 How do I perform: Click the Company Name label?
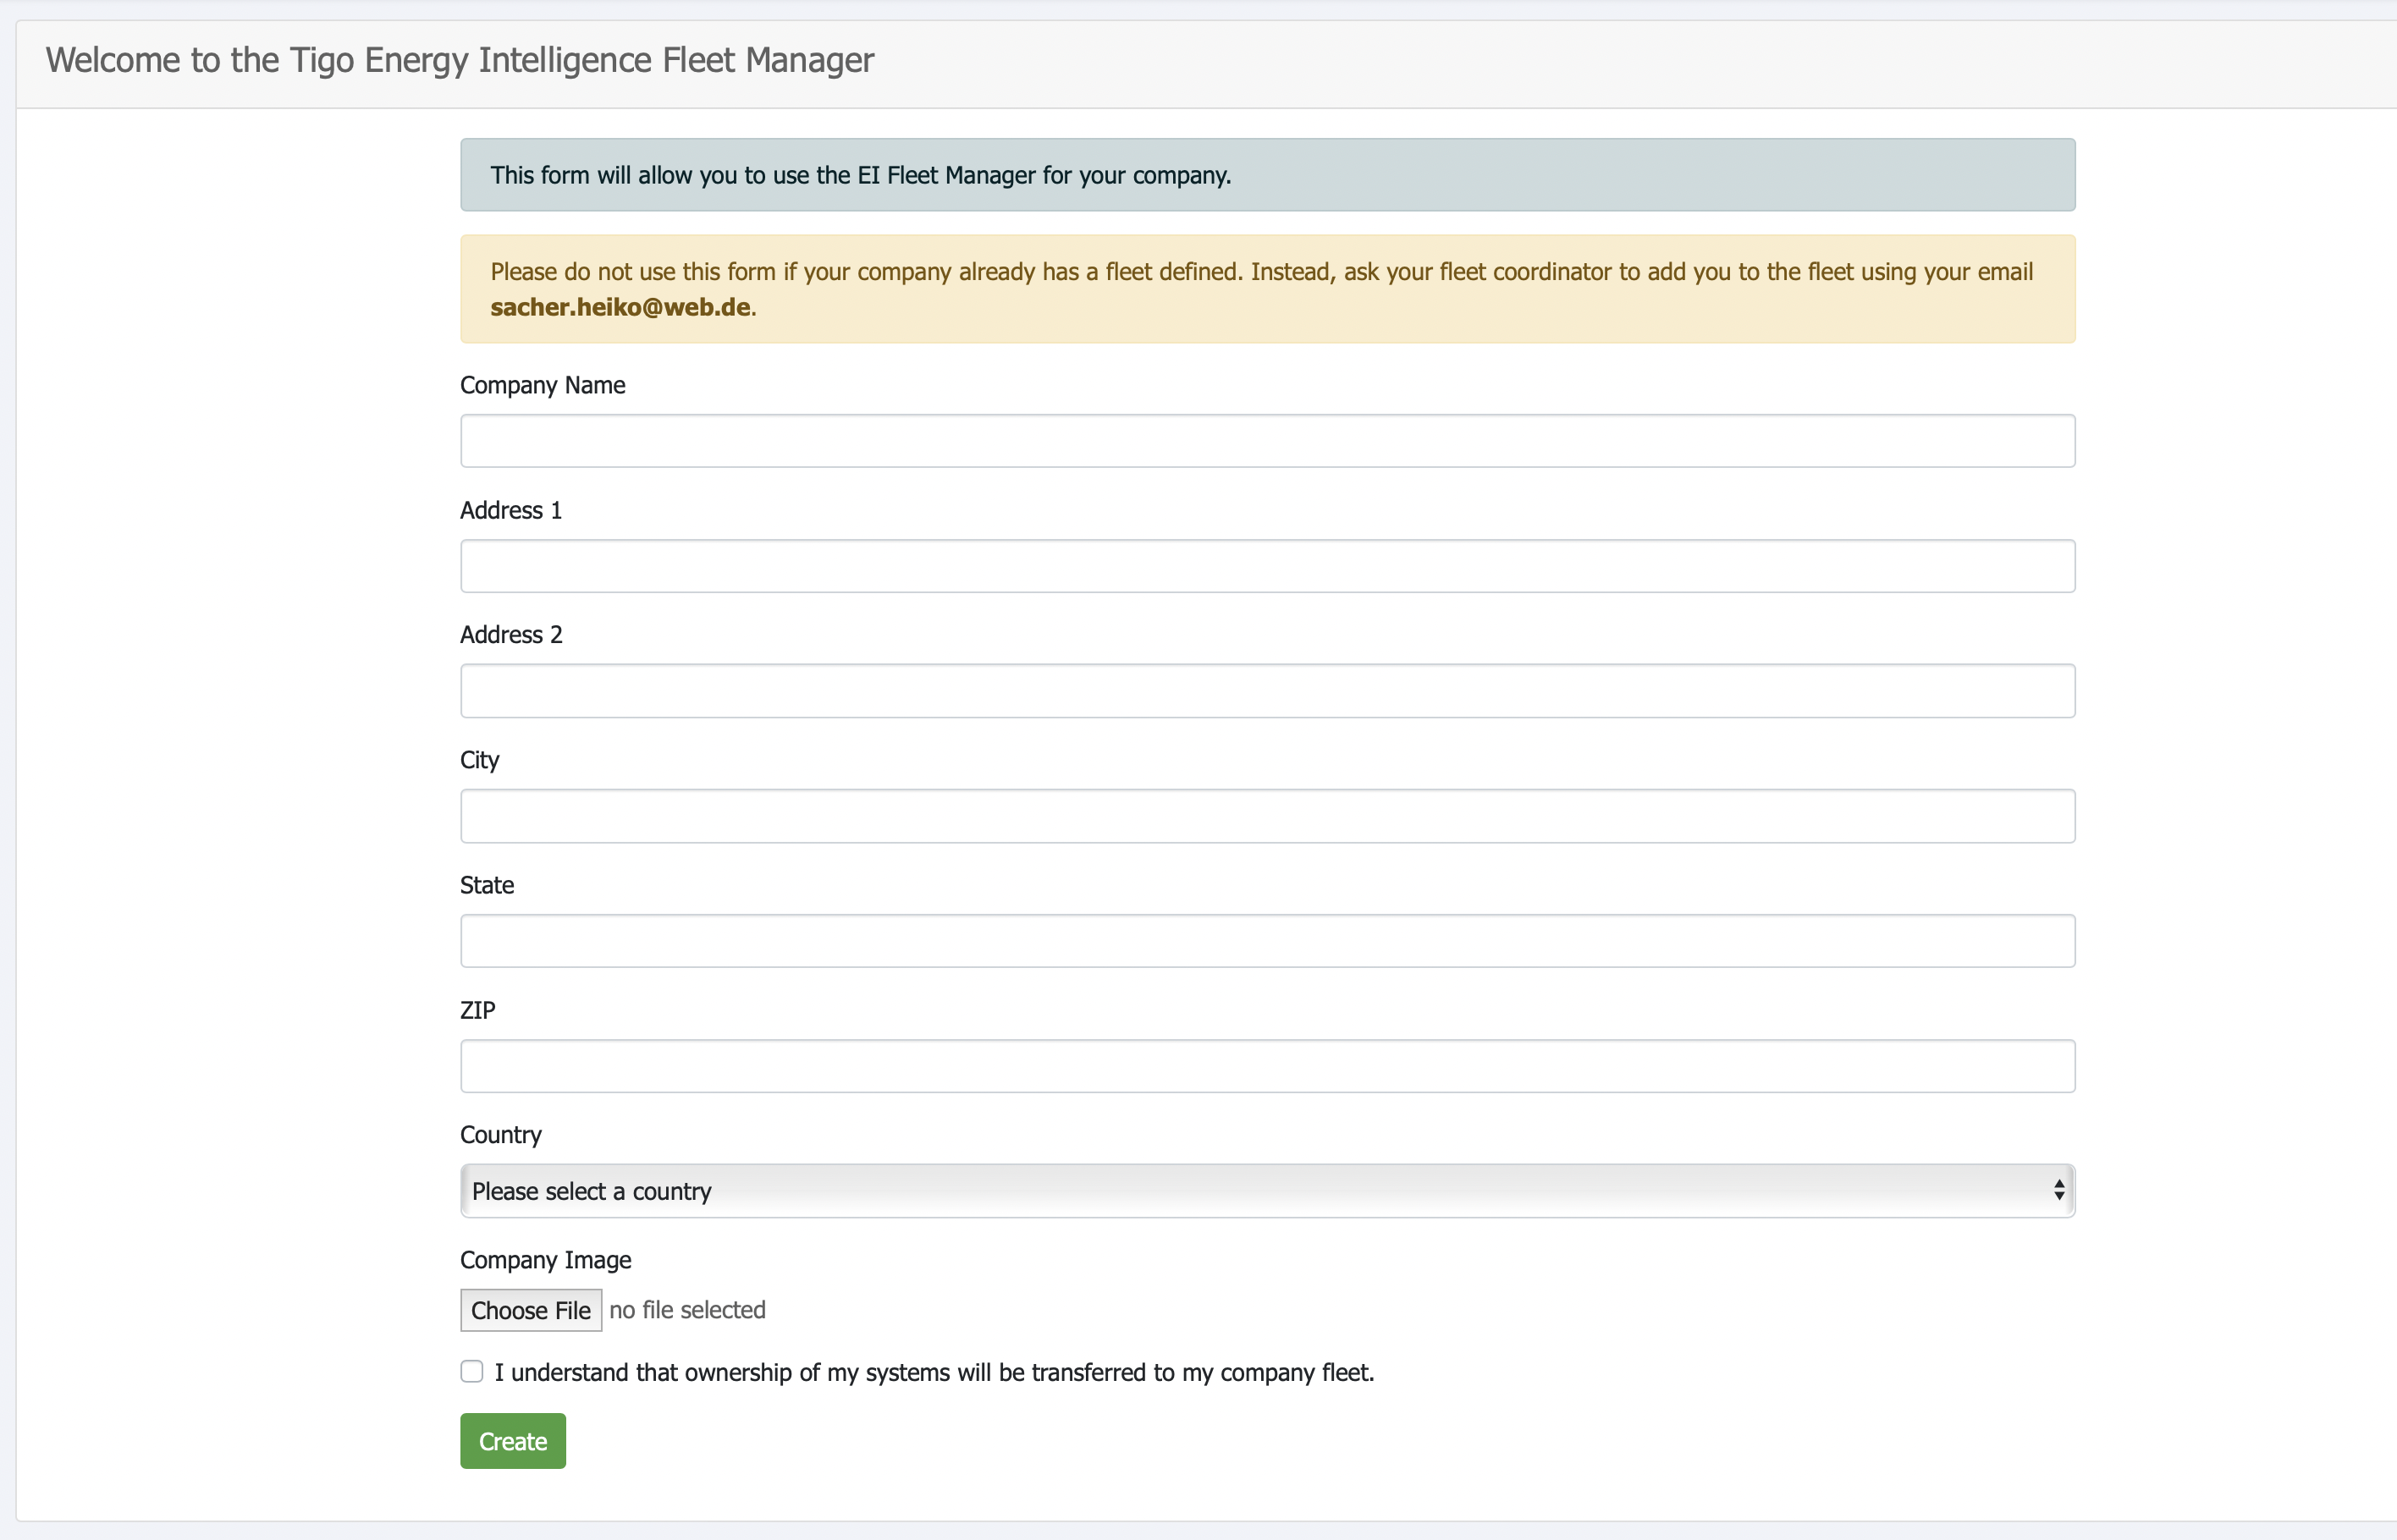pyautogui.click(x=542, y=385)
